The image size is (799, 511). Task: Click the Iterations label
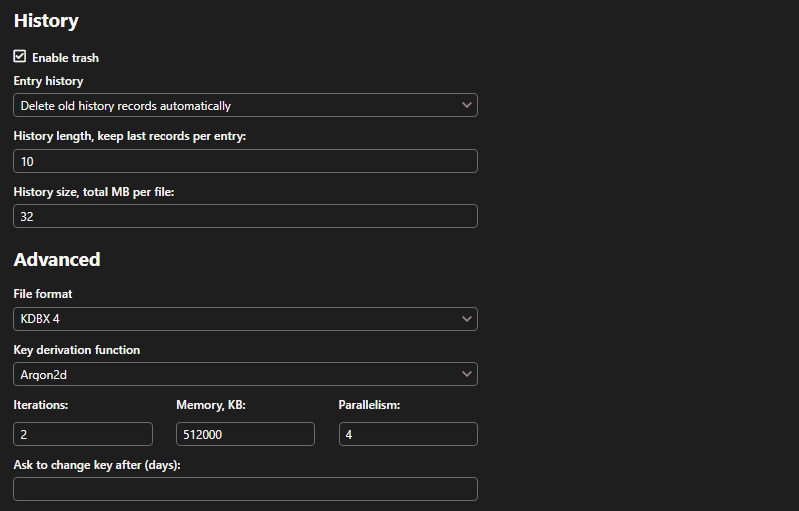(x=41, y=405)
